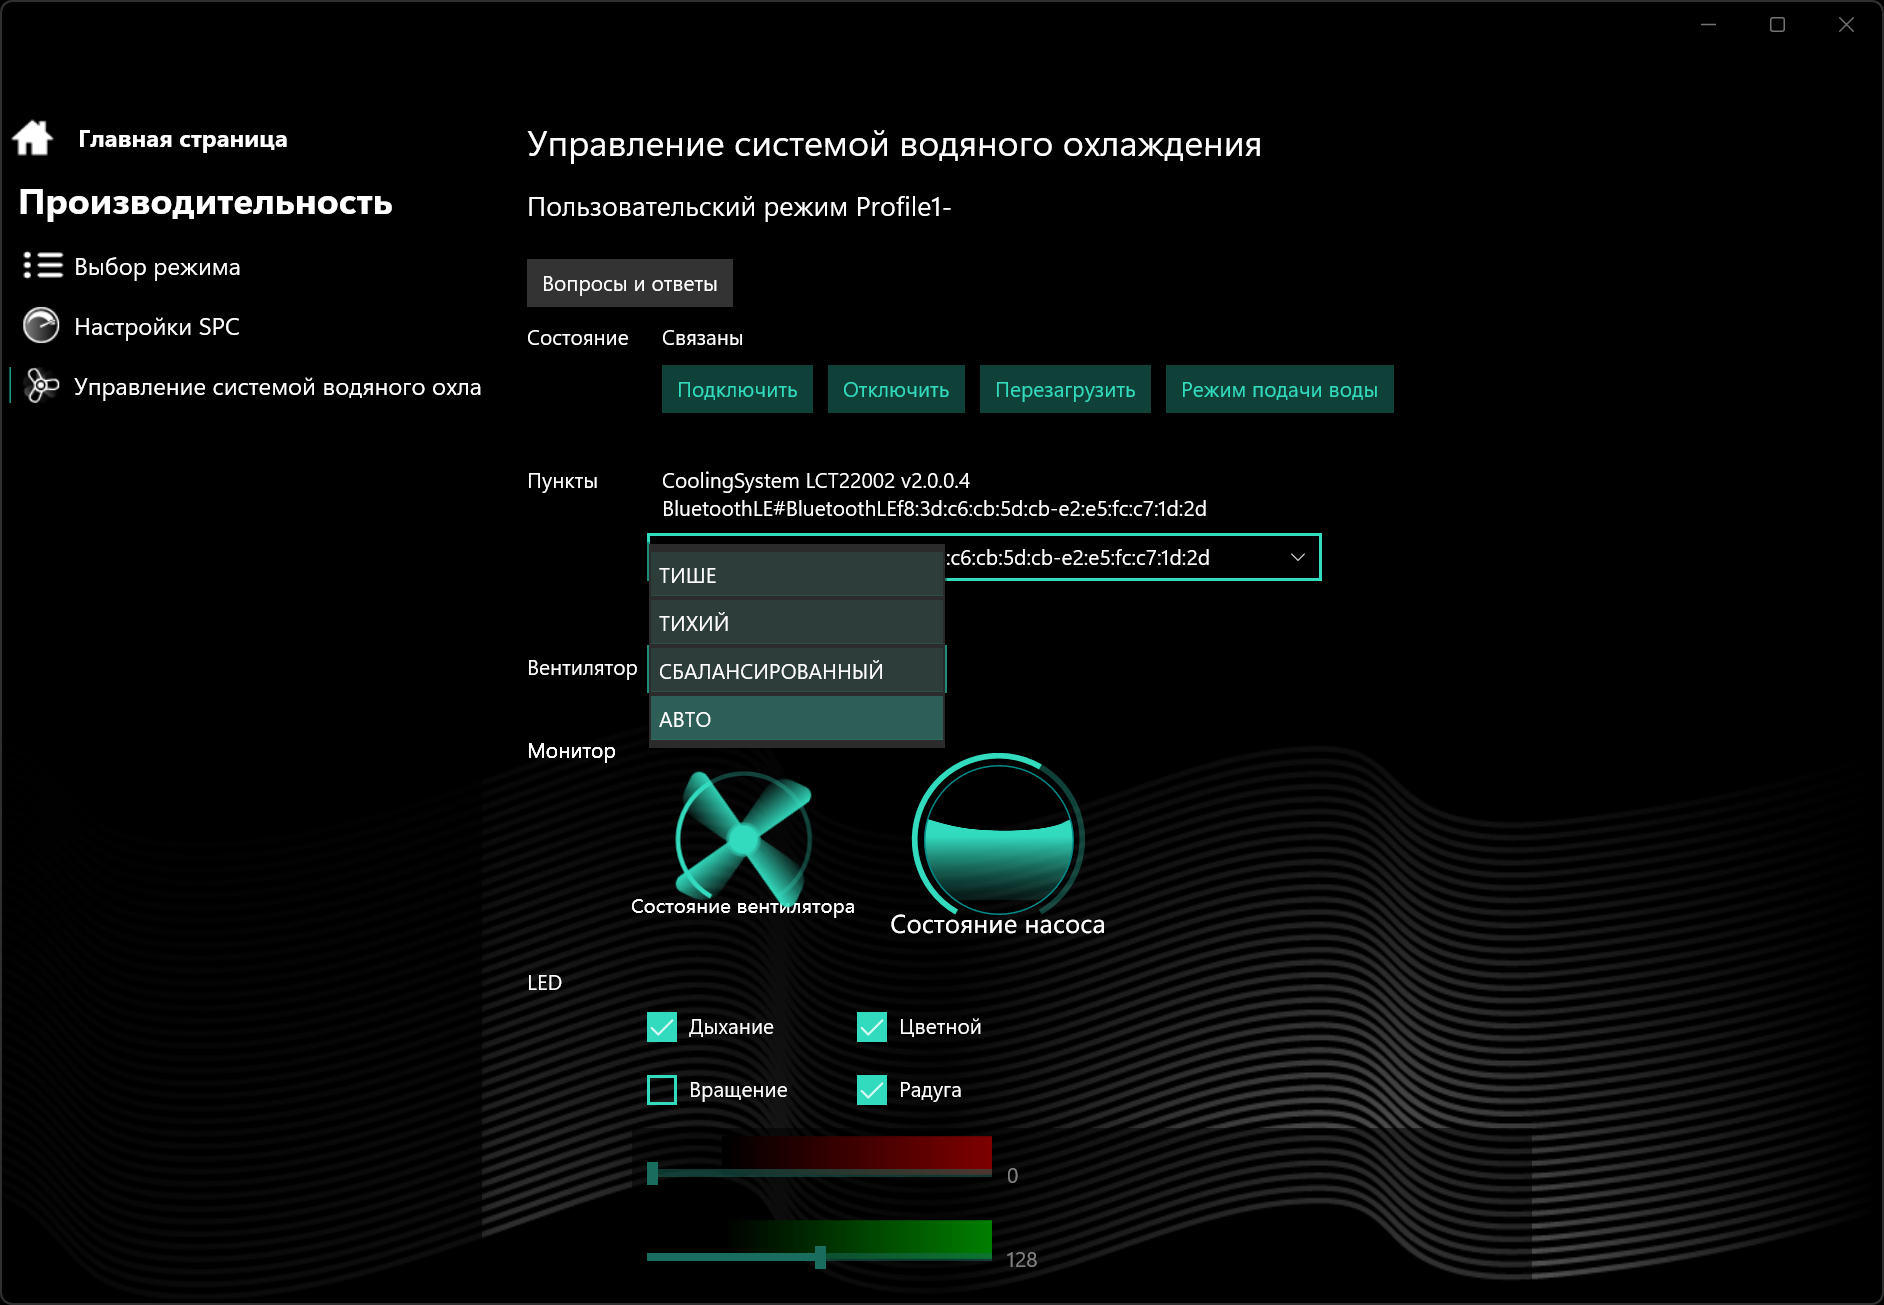Expand the Bluetooth device dropdown arrow
1884x1305 pixels.
pos(1297,557)
